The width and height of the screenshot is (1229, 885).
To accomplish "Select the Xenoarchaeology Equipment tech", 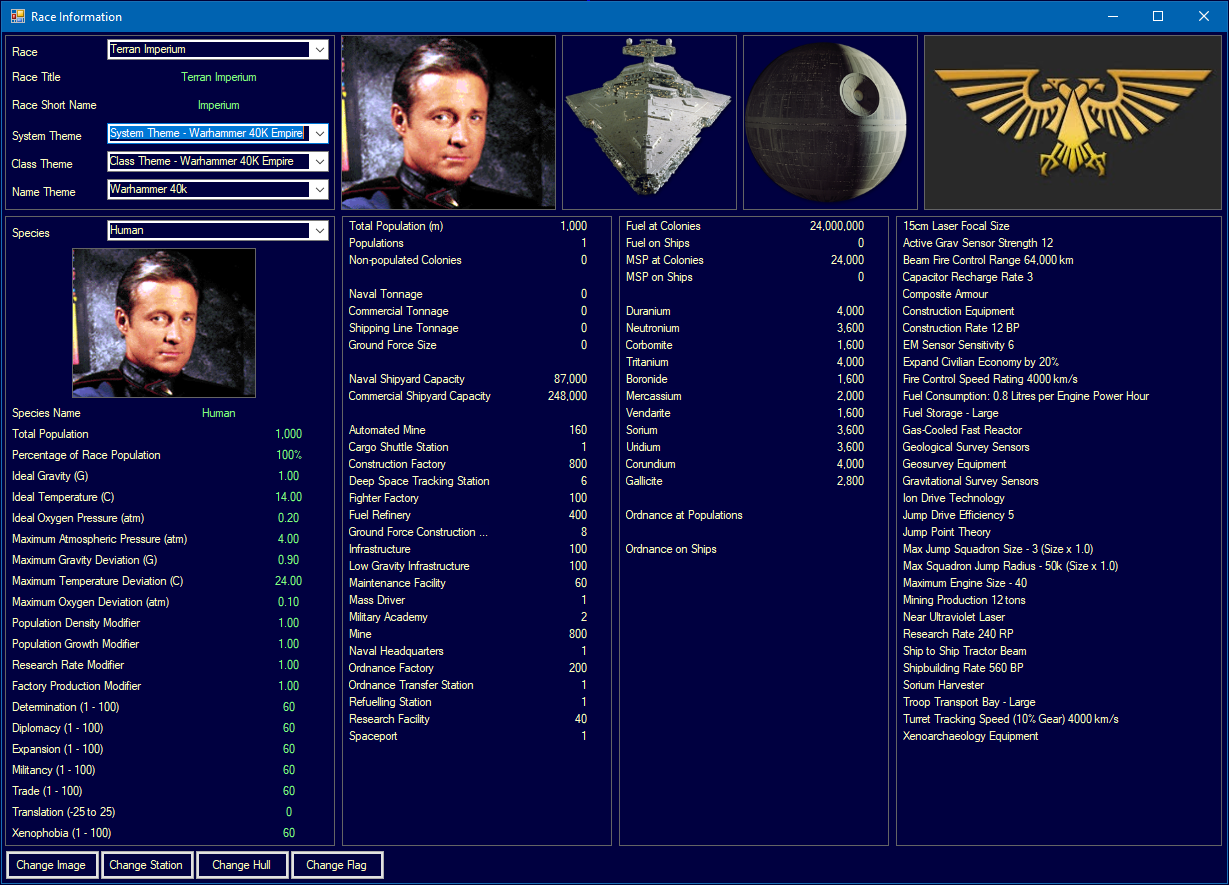I will (x=970, y=736).
